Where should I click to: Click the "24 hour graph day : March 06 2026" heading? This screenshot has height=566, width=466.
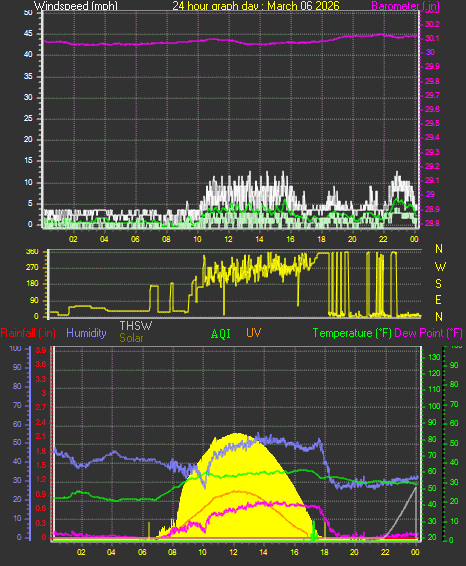(256, 5)
